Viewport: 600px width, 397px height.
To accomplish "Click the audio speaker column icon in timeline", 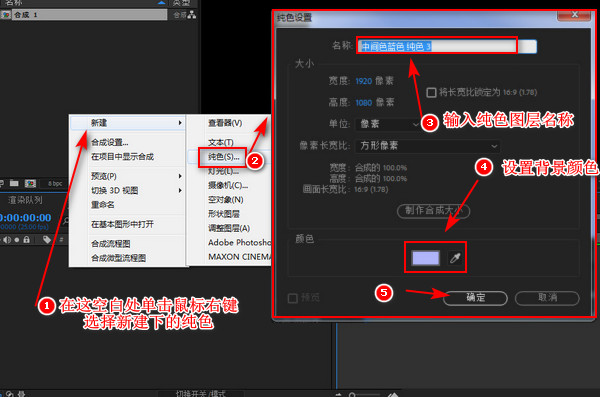I will pyautogui.click(x=7, y=240).
